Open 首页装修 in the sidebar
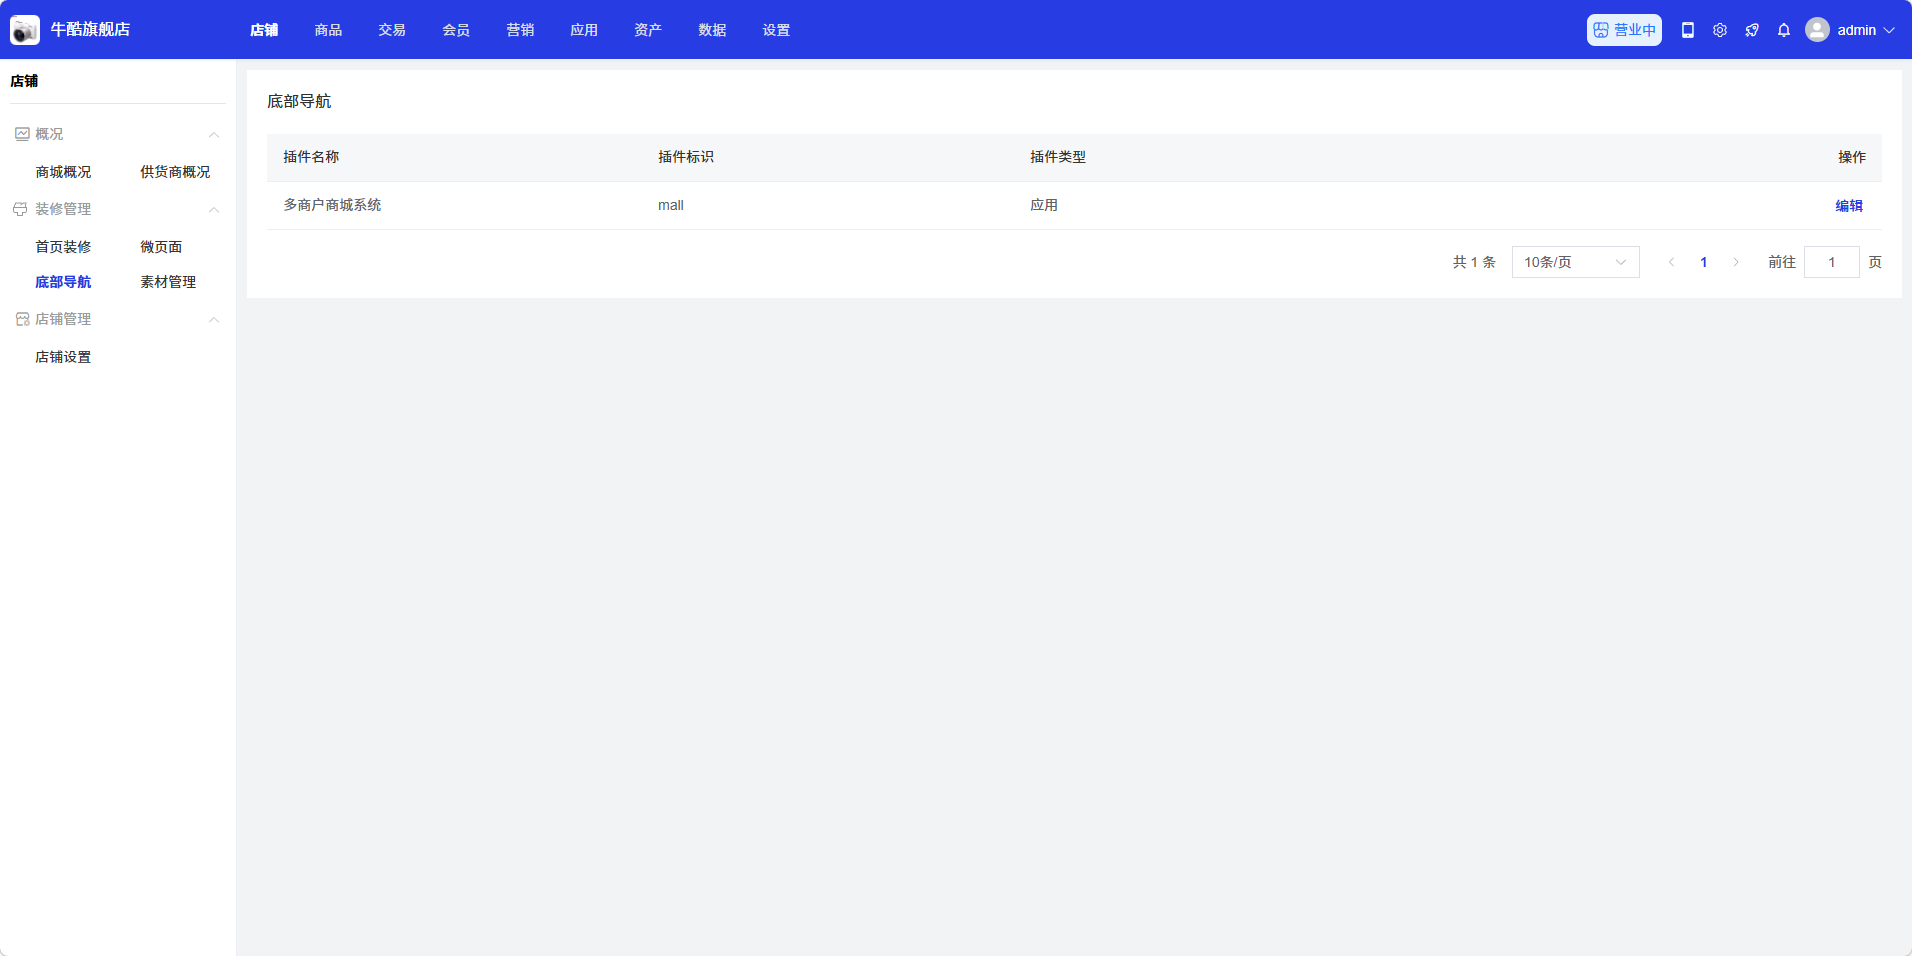 point(63,247)
